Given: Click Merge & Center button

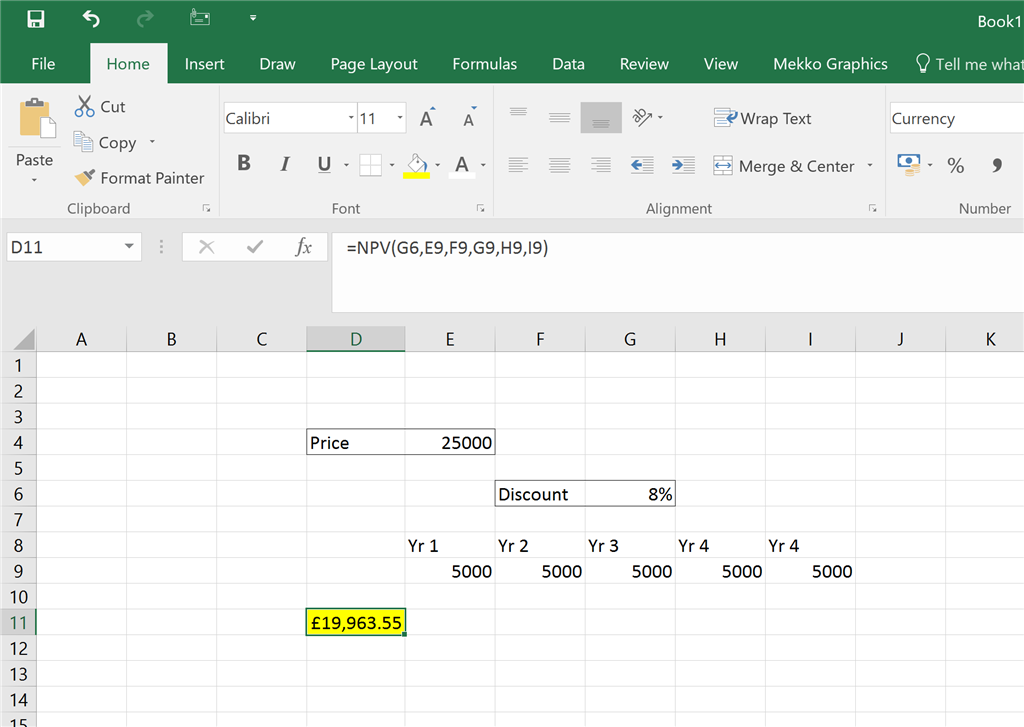Looking at the screenshot, I should 784,166.
